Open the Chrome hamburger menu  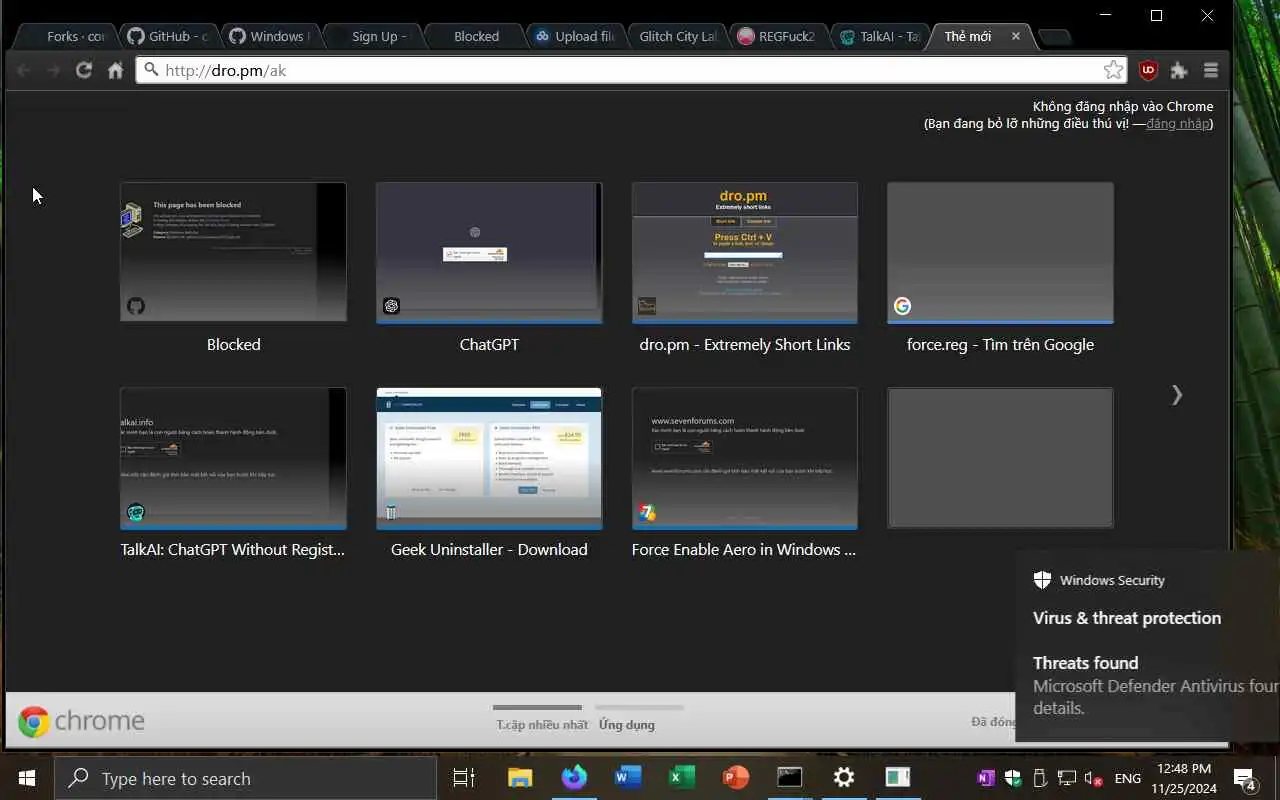pyautogui.click(x=1211, y=70)
